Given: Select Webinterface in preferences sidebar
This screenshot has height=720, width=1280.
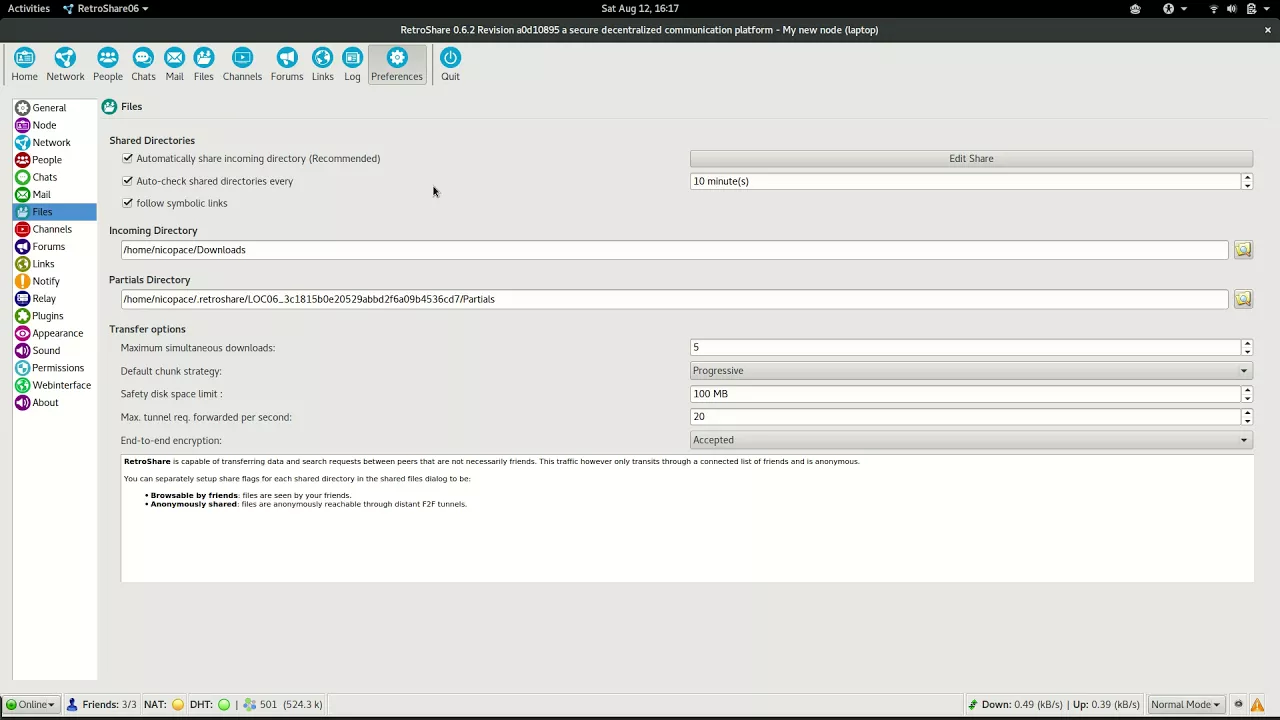Looking at the screenshot, I should pyautogui.click(x=54, y=385).
